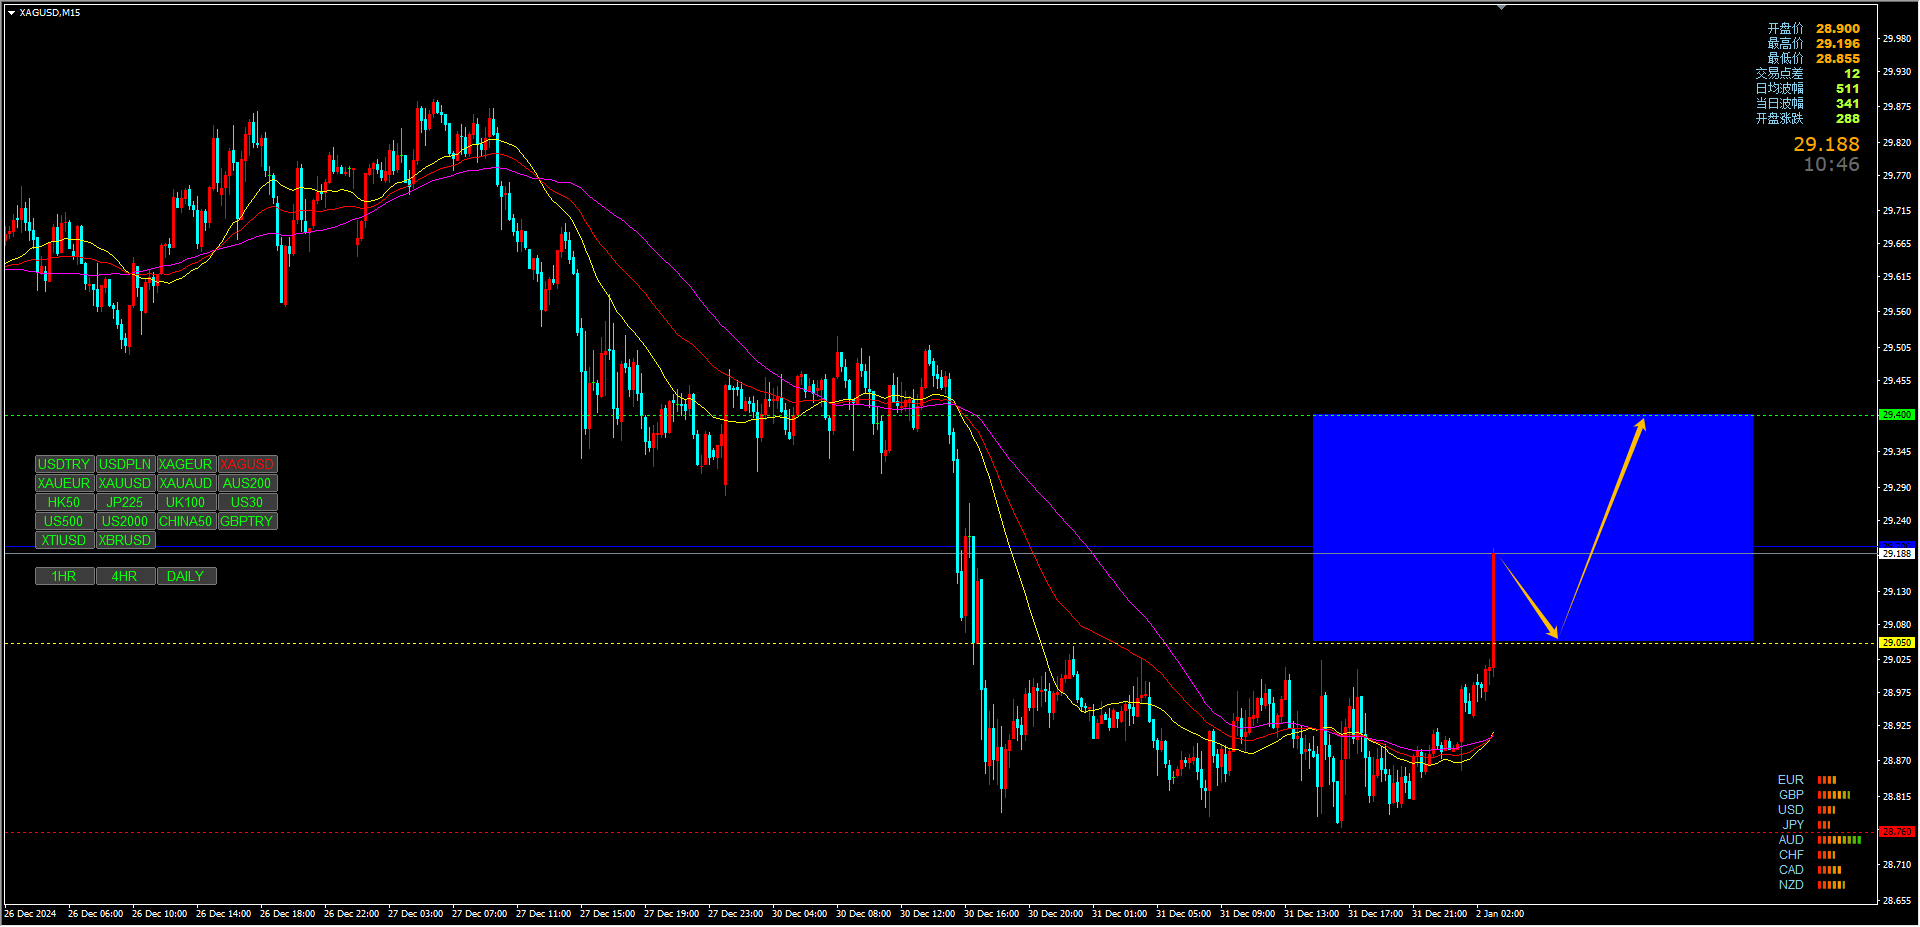Viewport: 1920px width, 927px height.
Task: Switch to XBRUSD brent oil
Action: [x=125, y=540]
